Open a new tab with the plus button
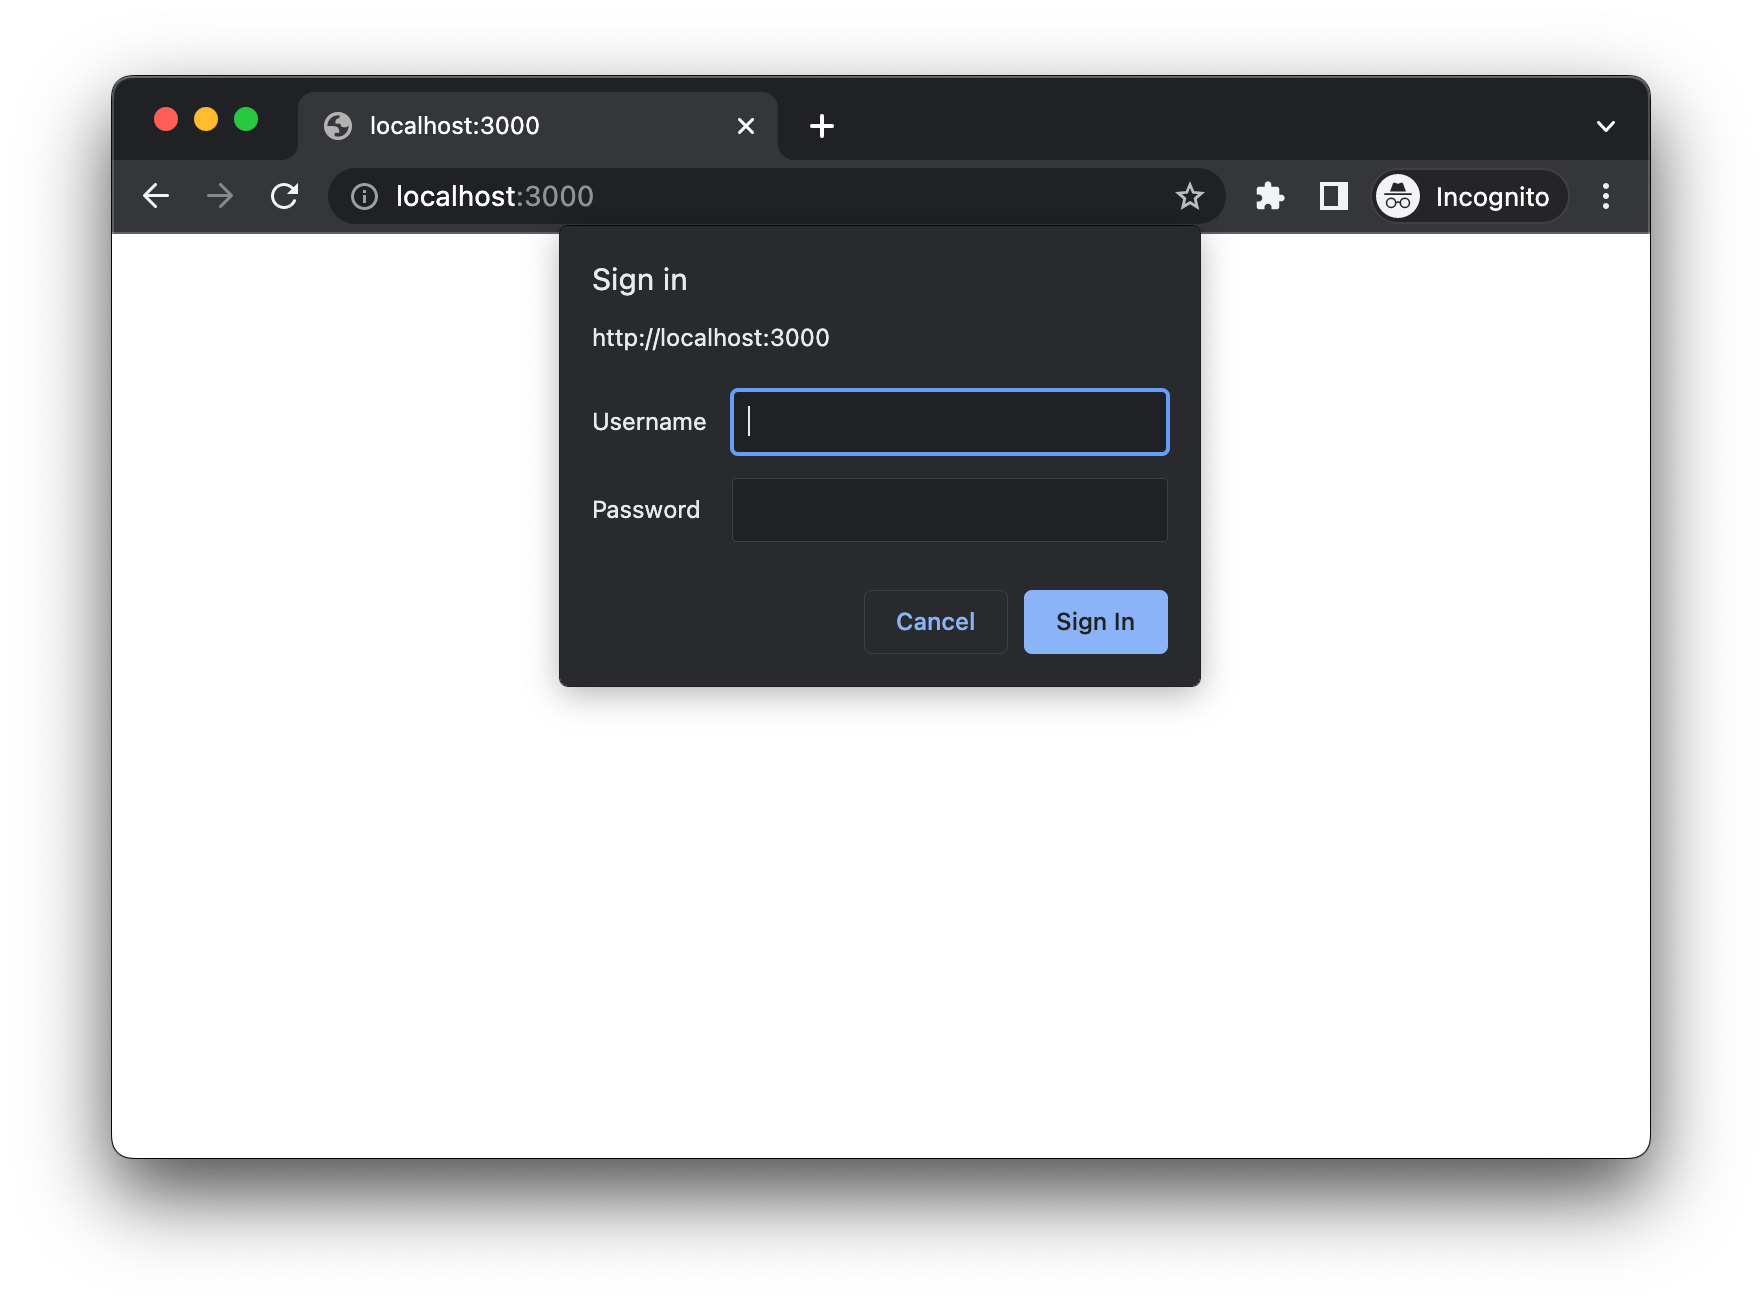This screenshot has height=1306, width=1762. tap(822, 125)
